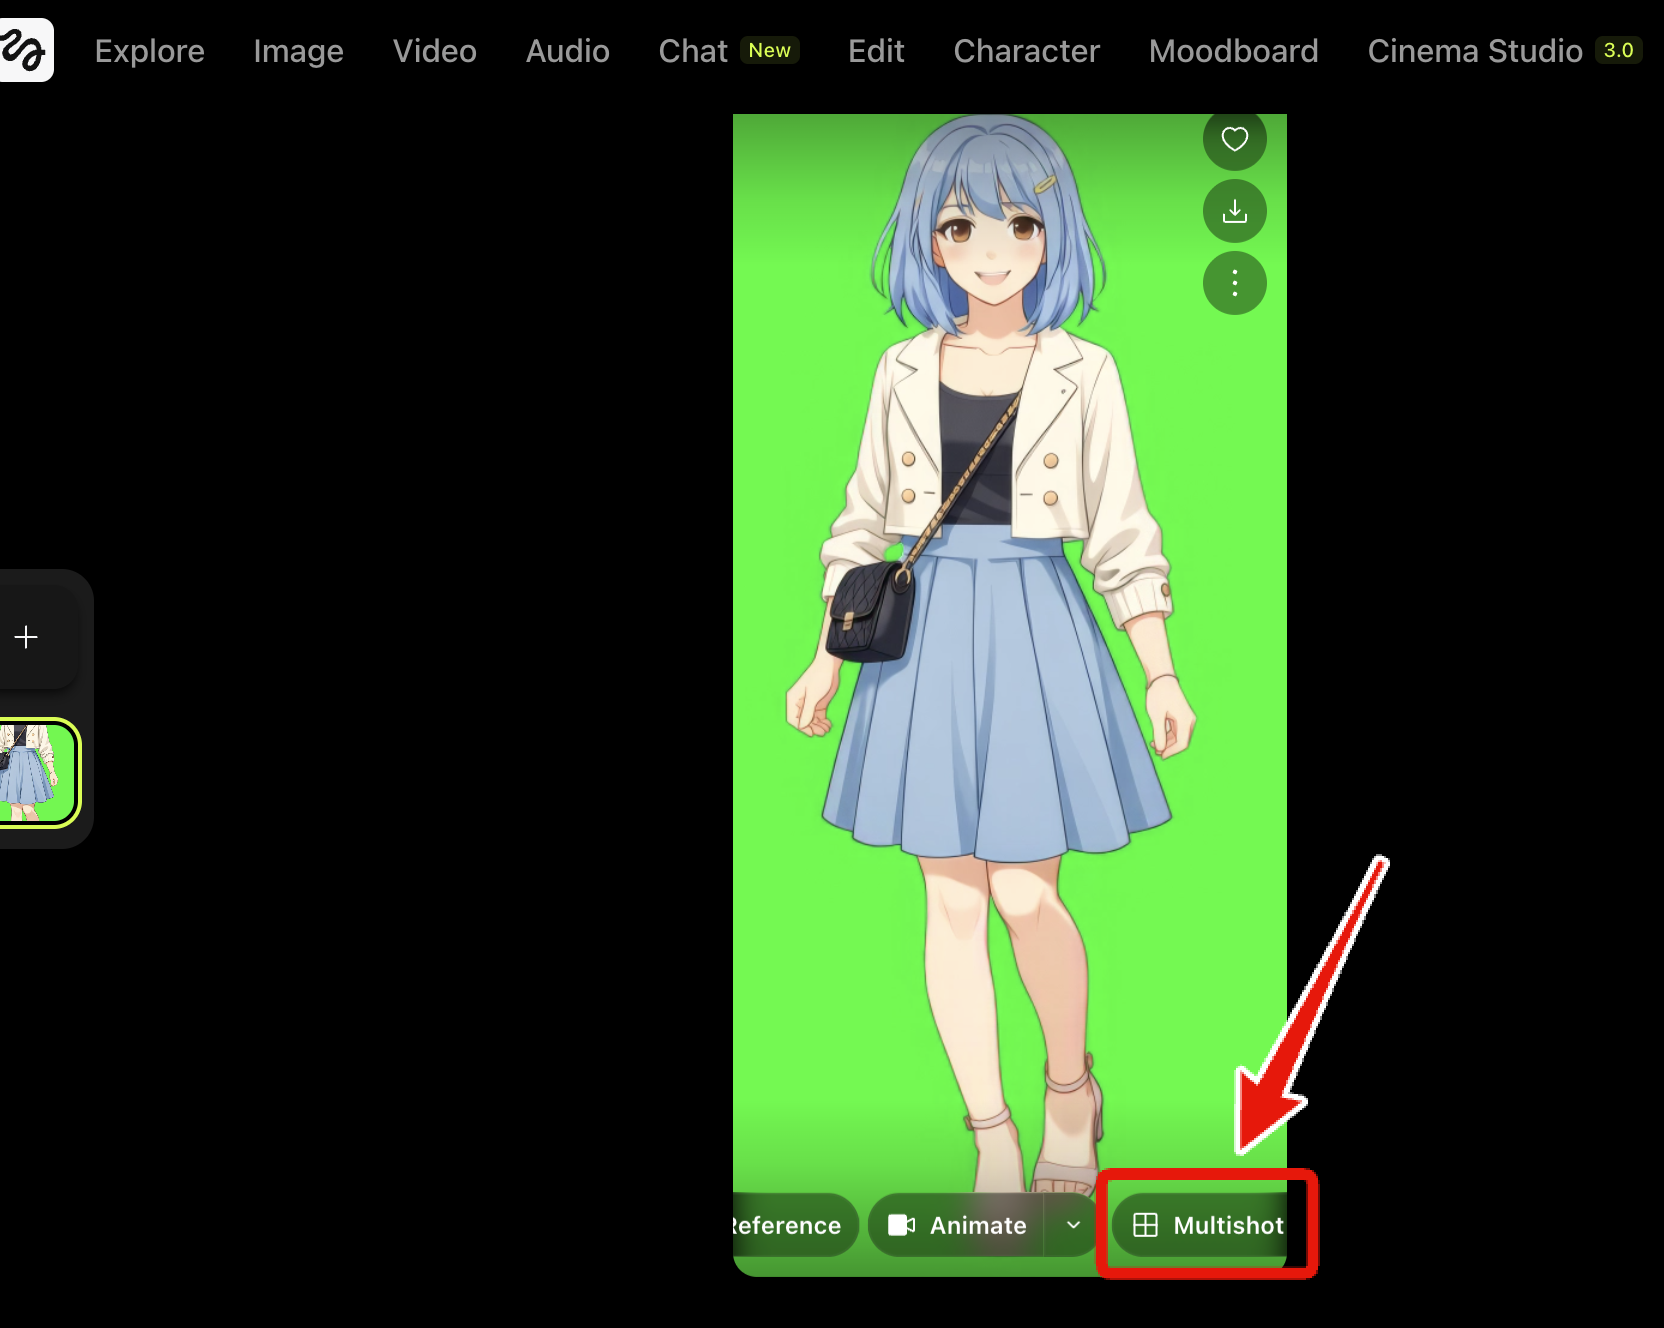Click the Higgsfield logo icon

25,50
